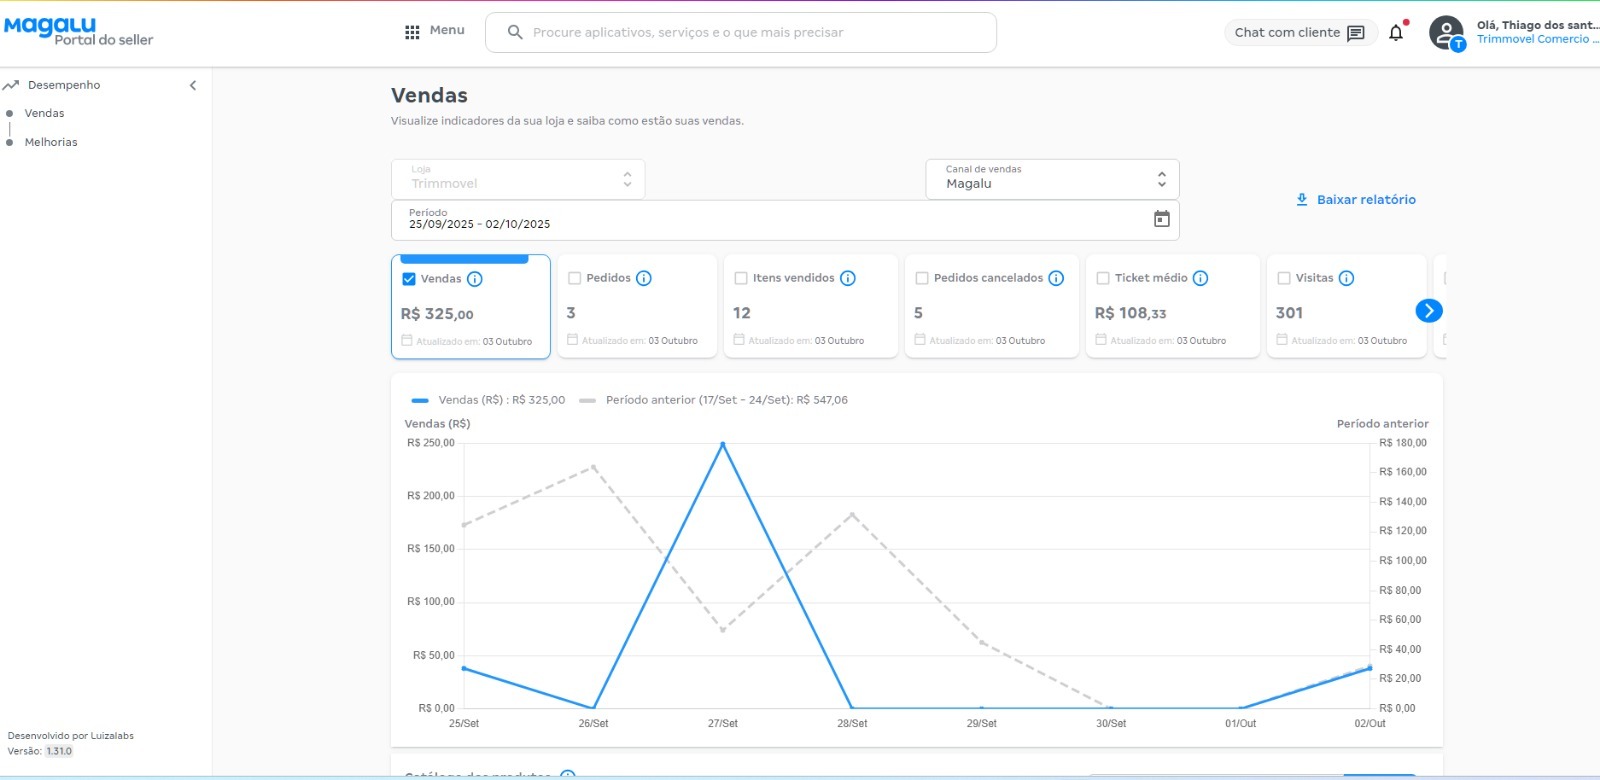Viewport: 1600px width, 780px height.
Task: Check the Visitas checkbox
Action: 1284,278
